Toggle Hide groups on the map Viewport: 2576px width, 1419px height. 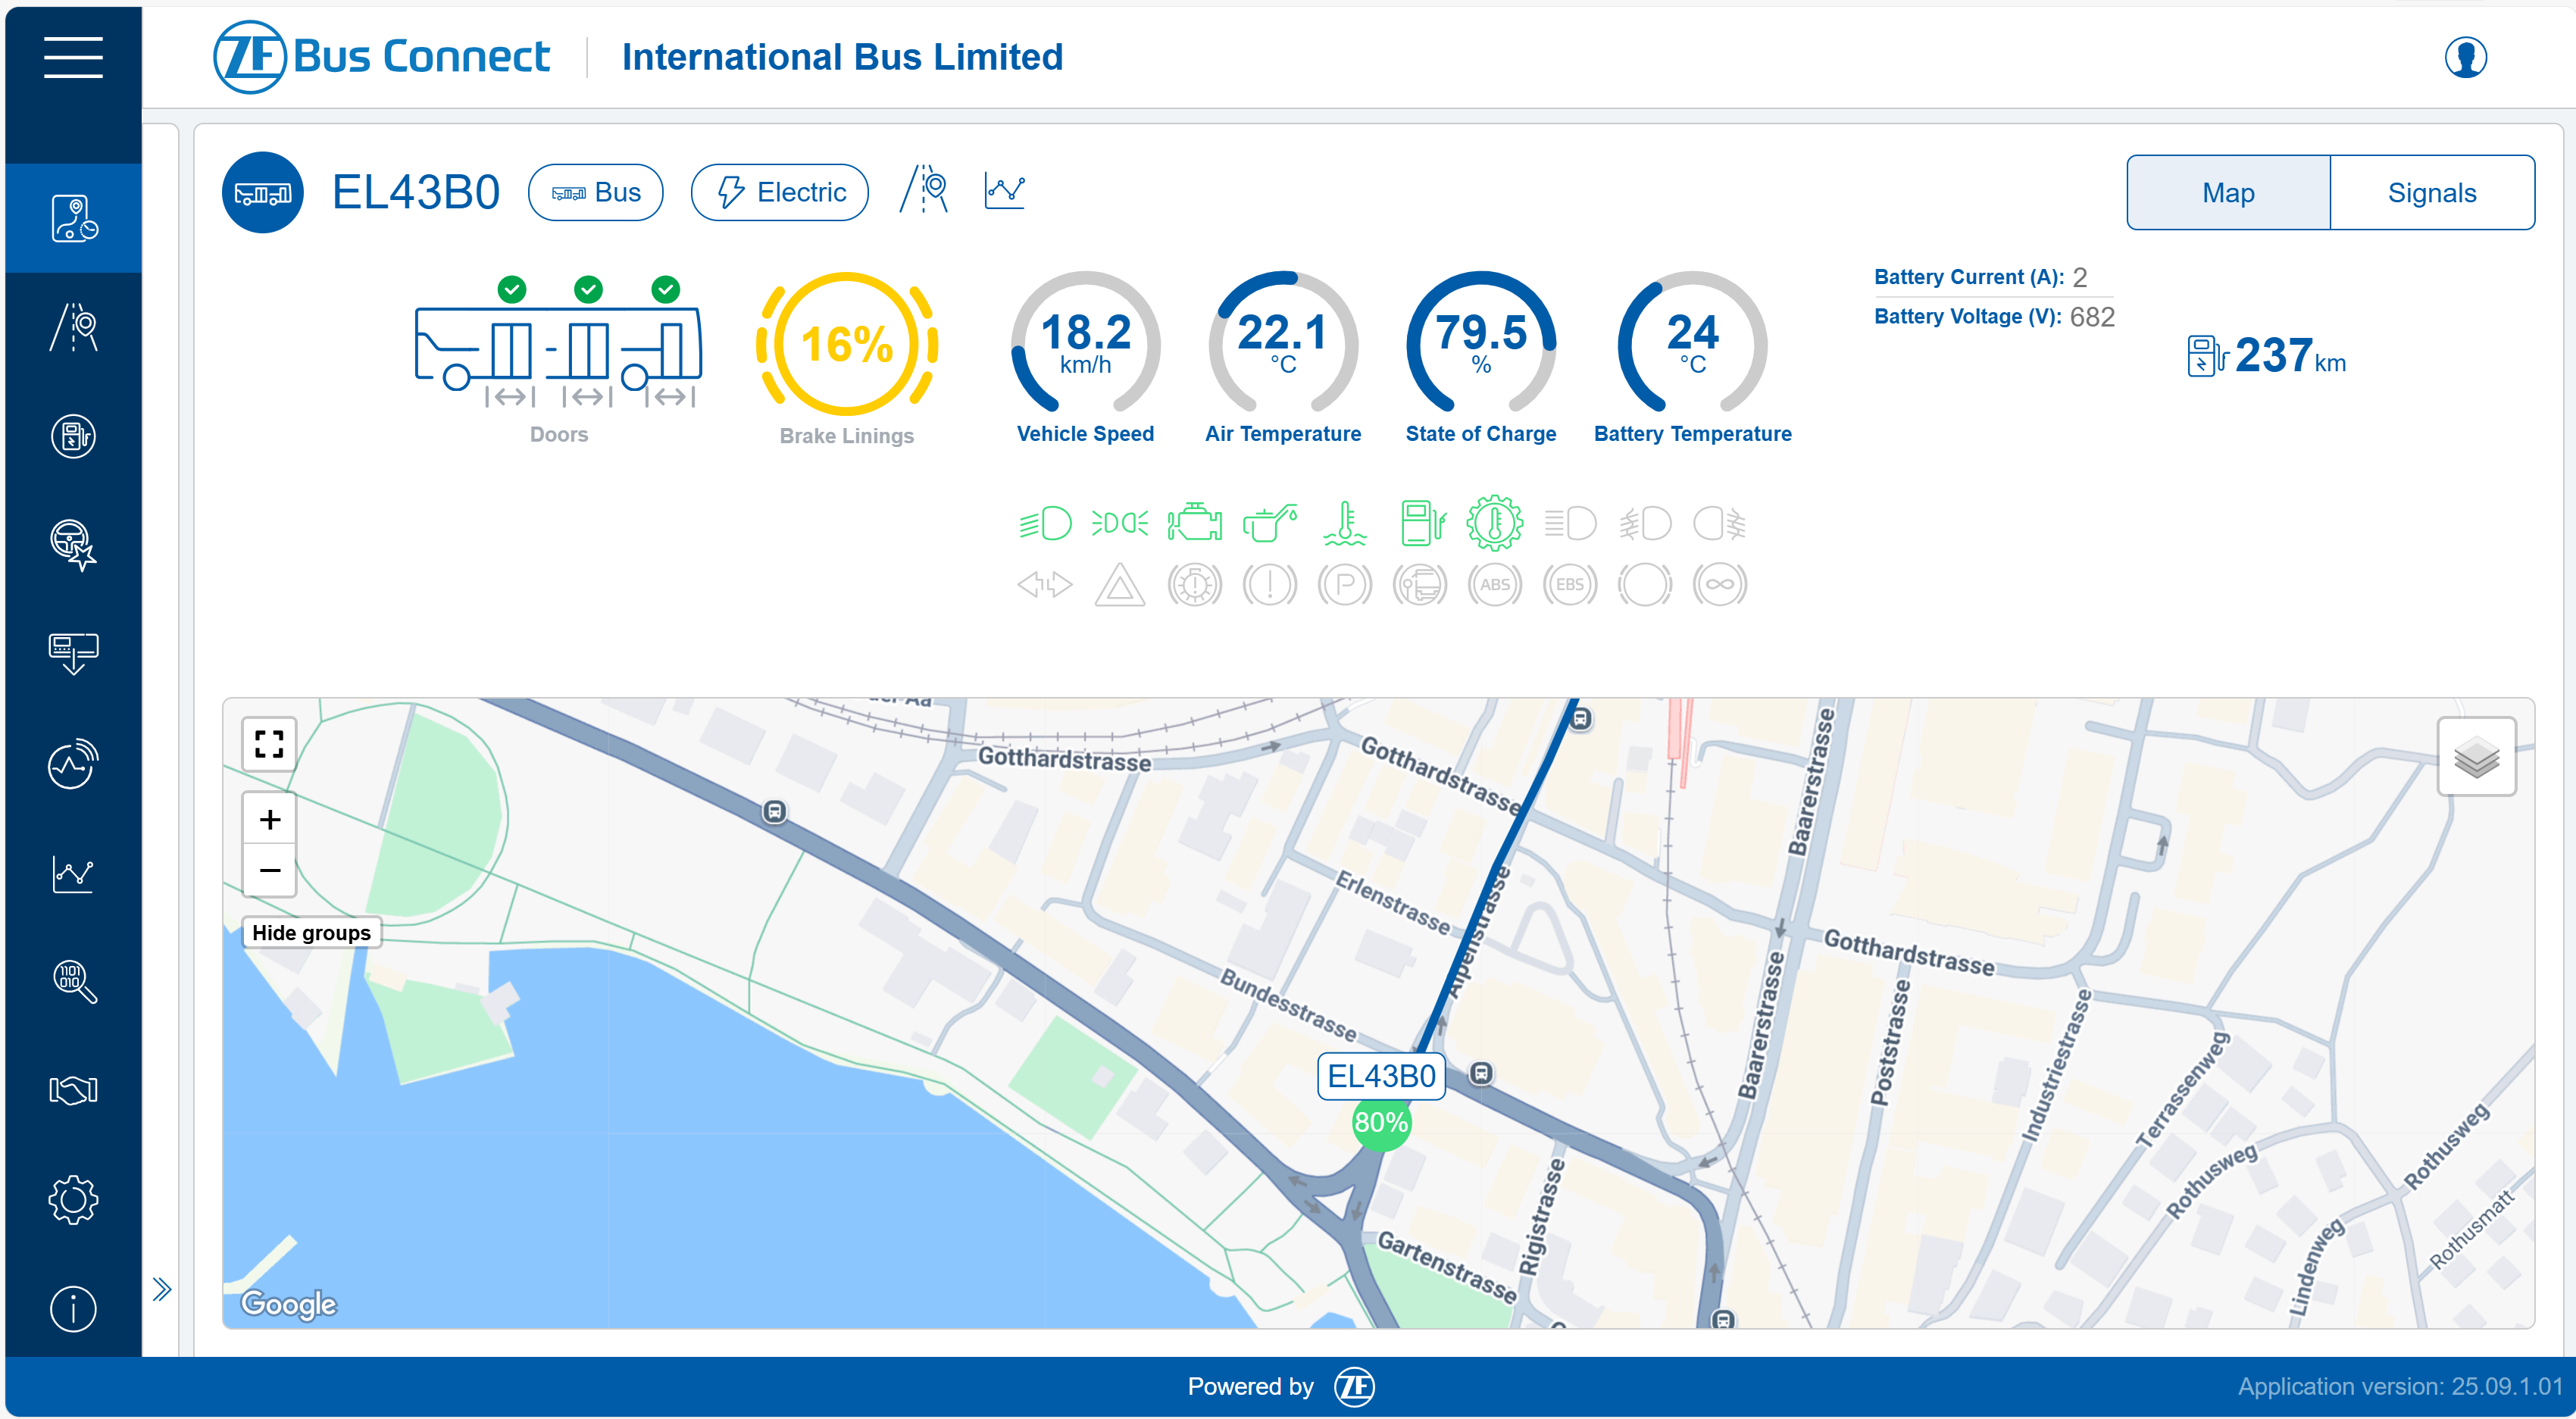311,932
